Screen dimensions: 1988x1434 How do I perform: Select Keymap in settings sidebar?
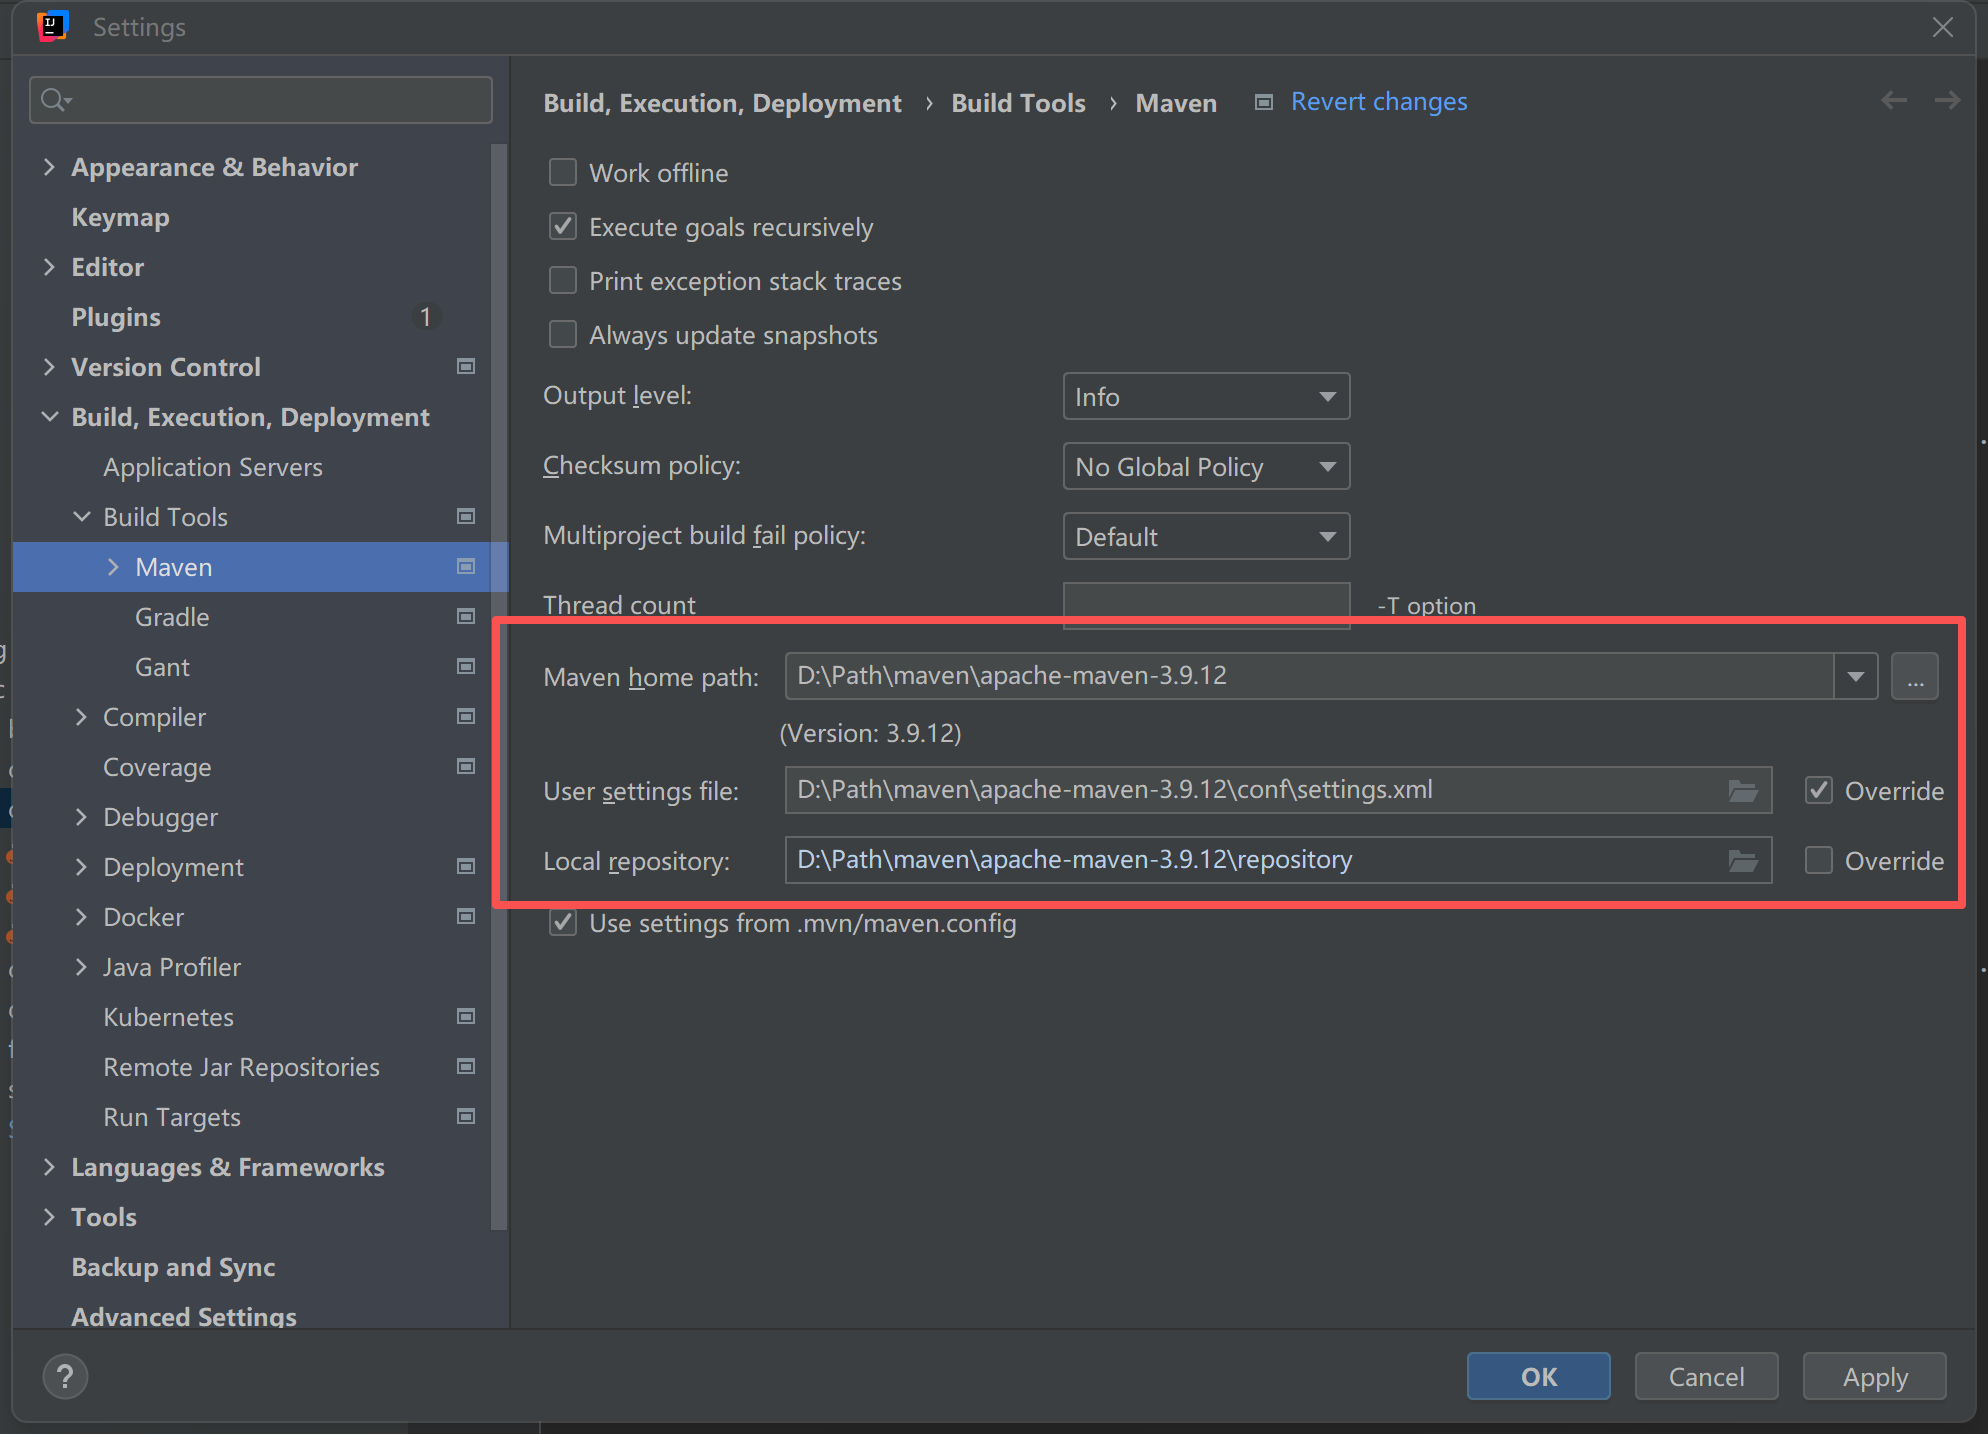(x=120, y=217)
